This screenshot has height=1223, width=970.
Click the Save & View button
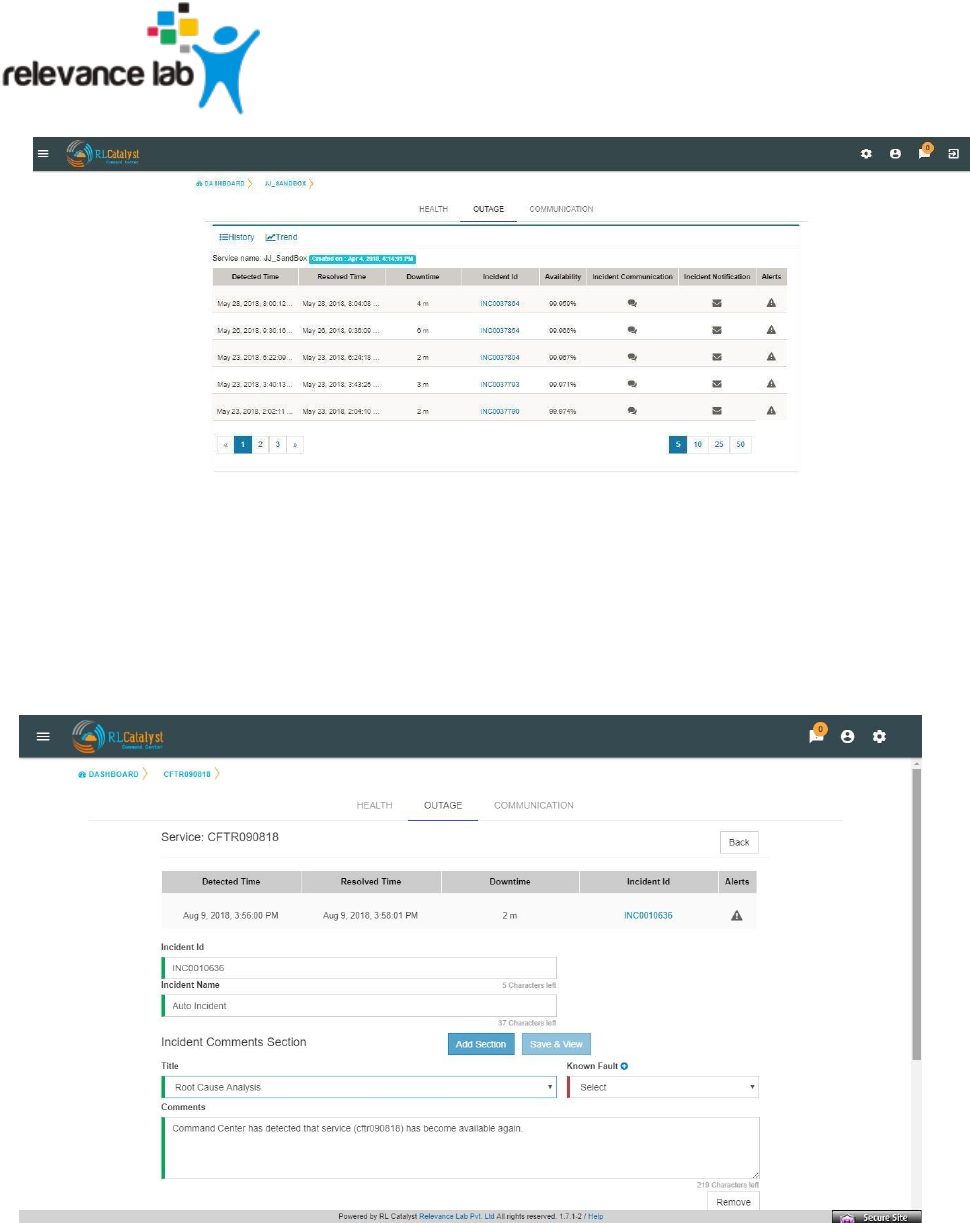(x=556, y=1044)
